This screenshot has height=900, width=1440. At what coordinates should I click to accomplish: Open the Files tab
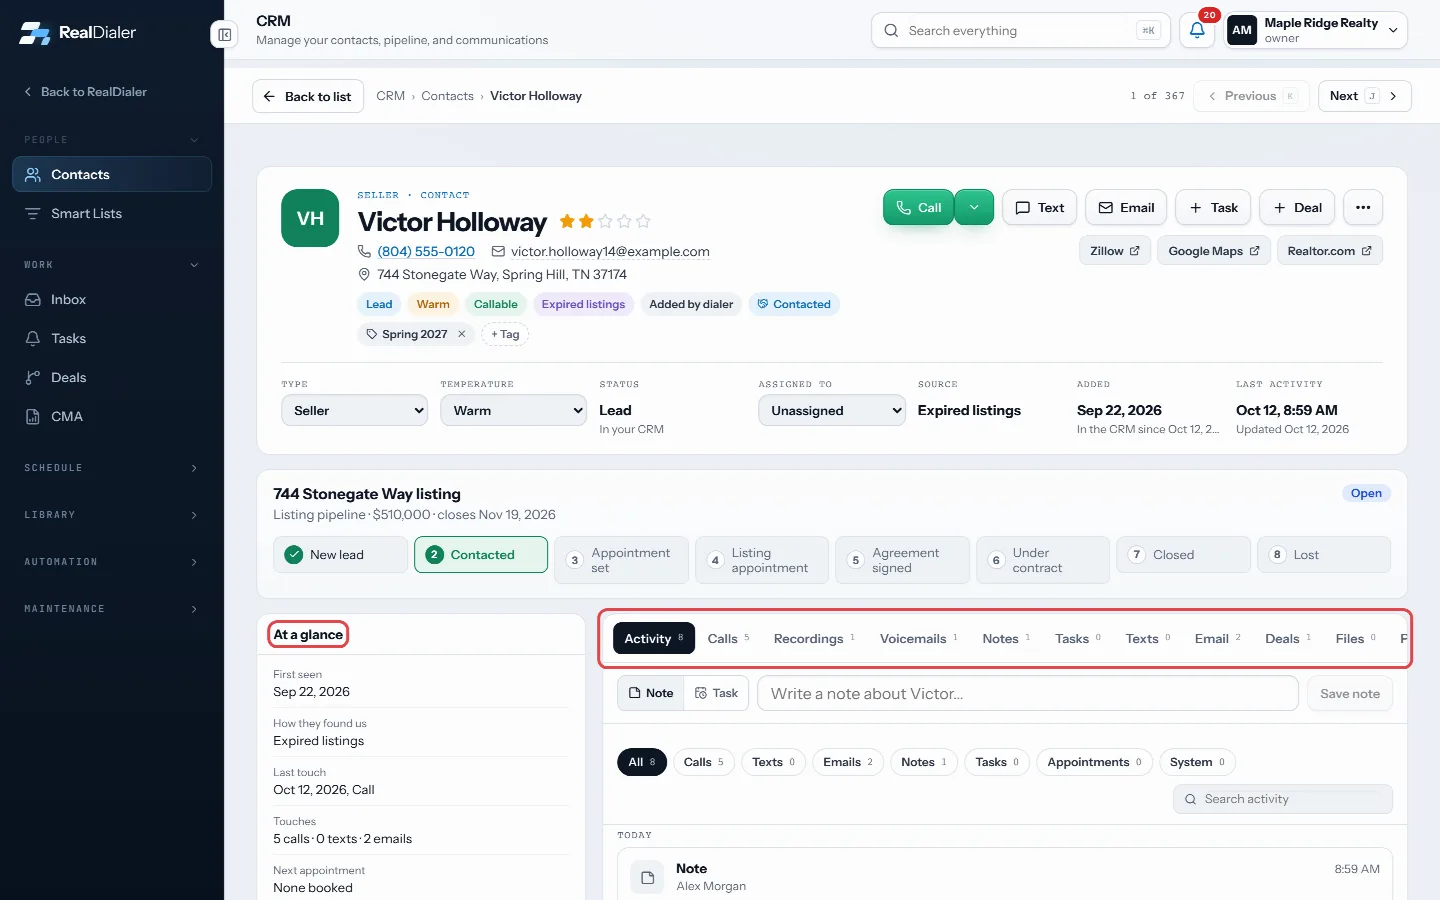(x=1355, y=639)
